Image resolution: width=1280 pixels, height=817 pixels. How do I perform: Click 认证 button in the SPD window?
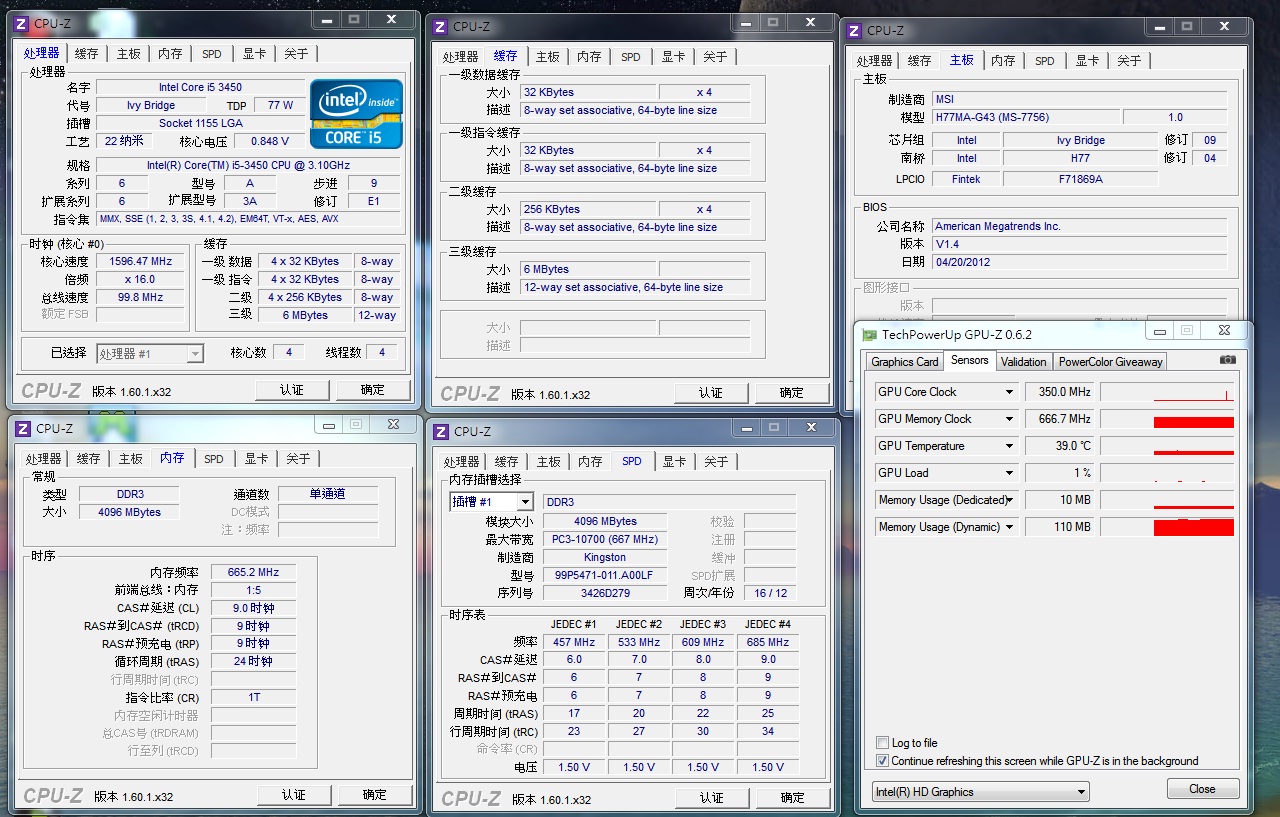711,798
